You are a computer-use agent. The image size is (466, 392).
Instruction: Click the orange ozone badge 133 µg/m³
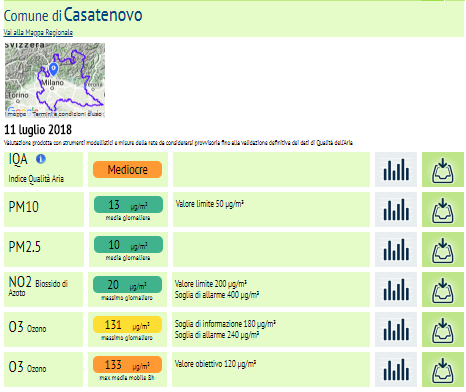tap(127, 365)
